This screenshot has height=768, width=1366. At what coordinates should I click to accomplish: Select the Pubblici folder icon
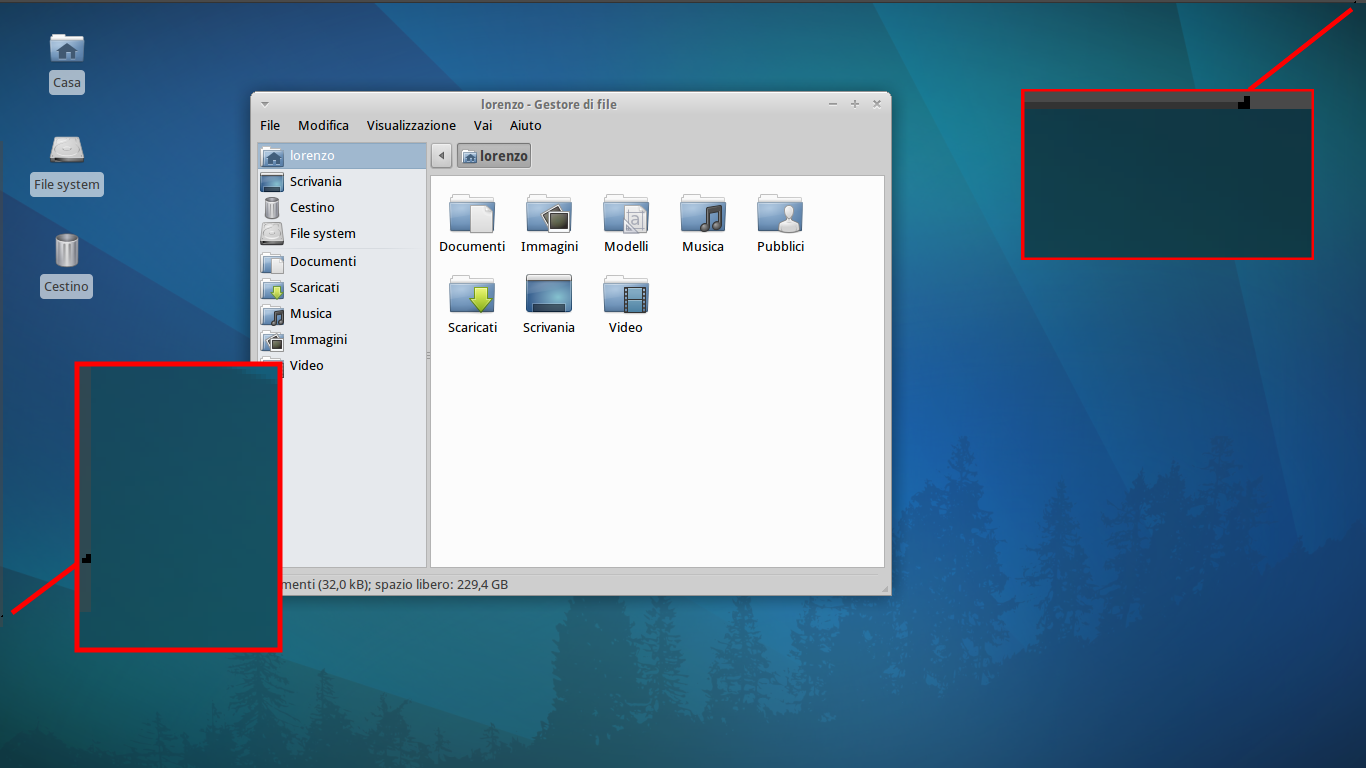coord(780,215)
